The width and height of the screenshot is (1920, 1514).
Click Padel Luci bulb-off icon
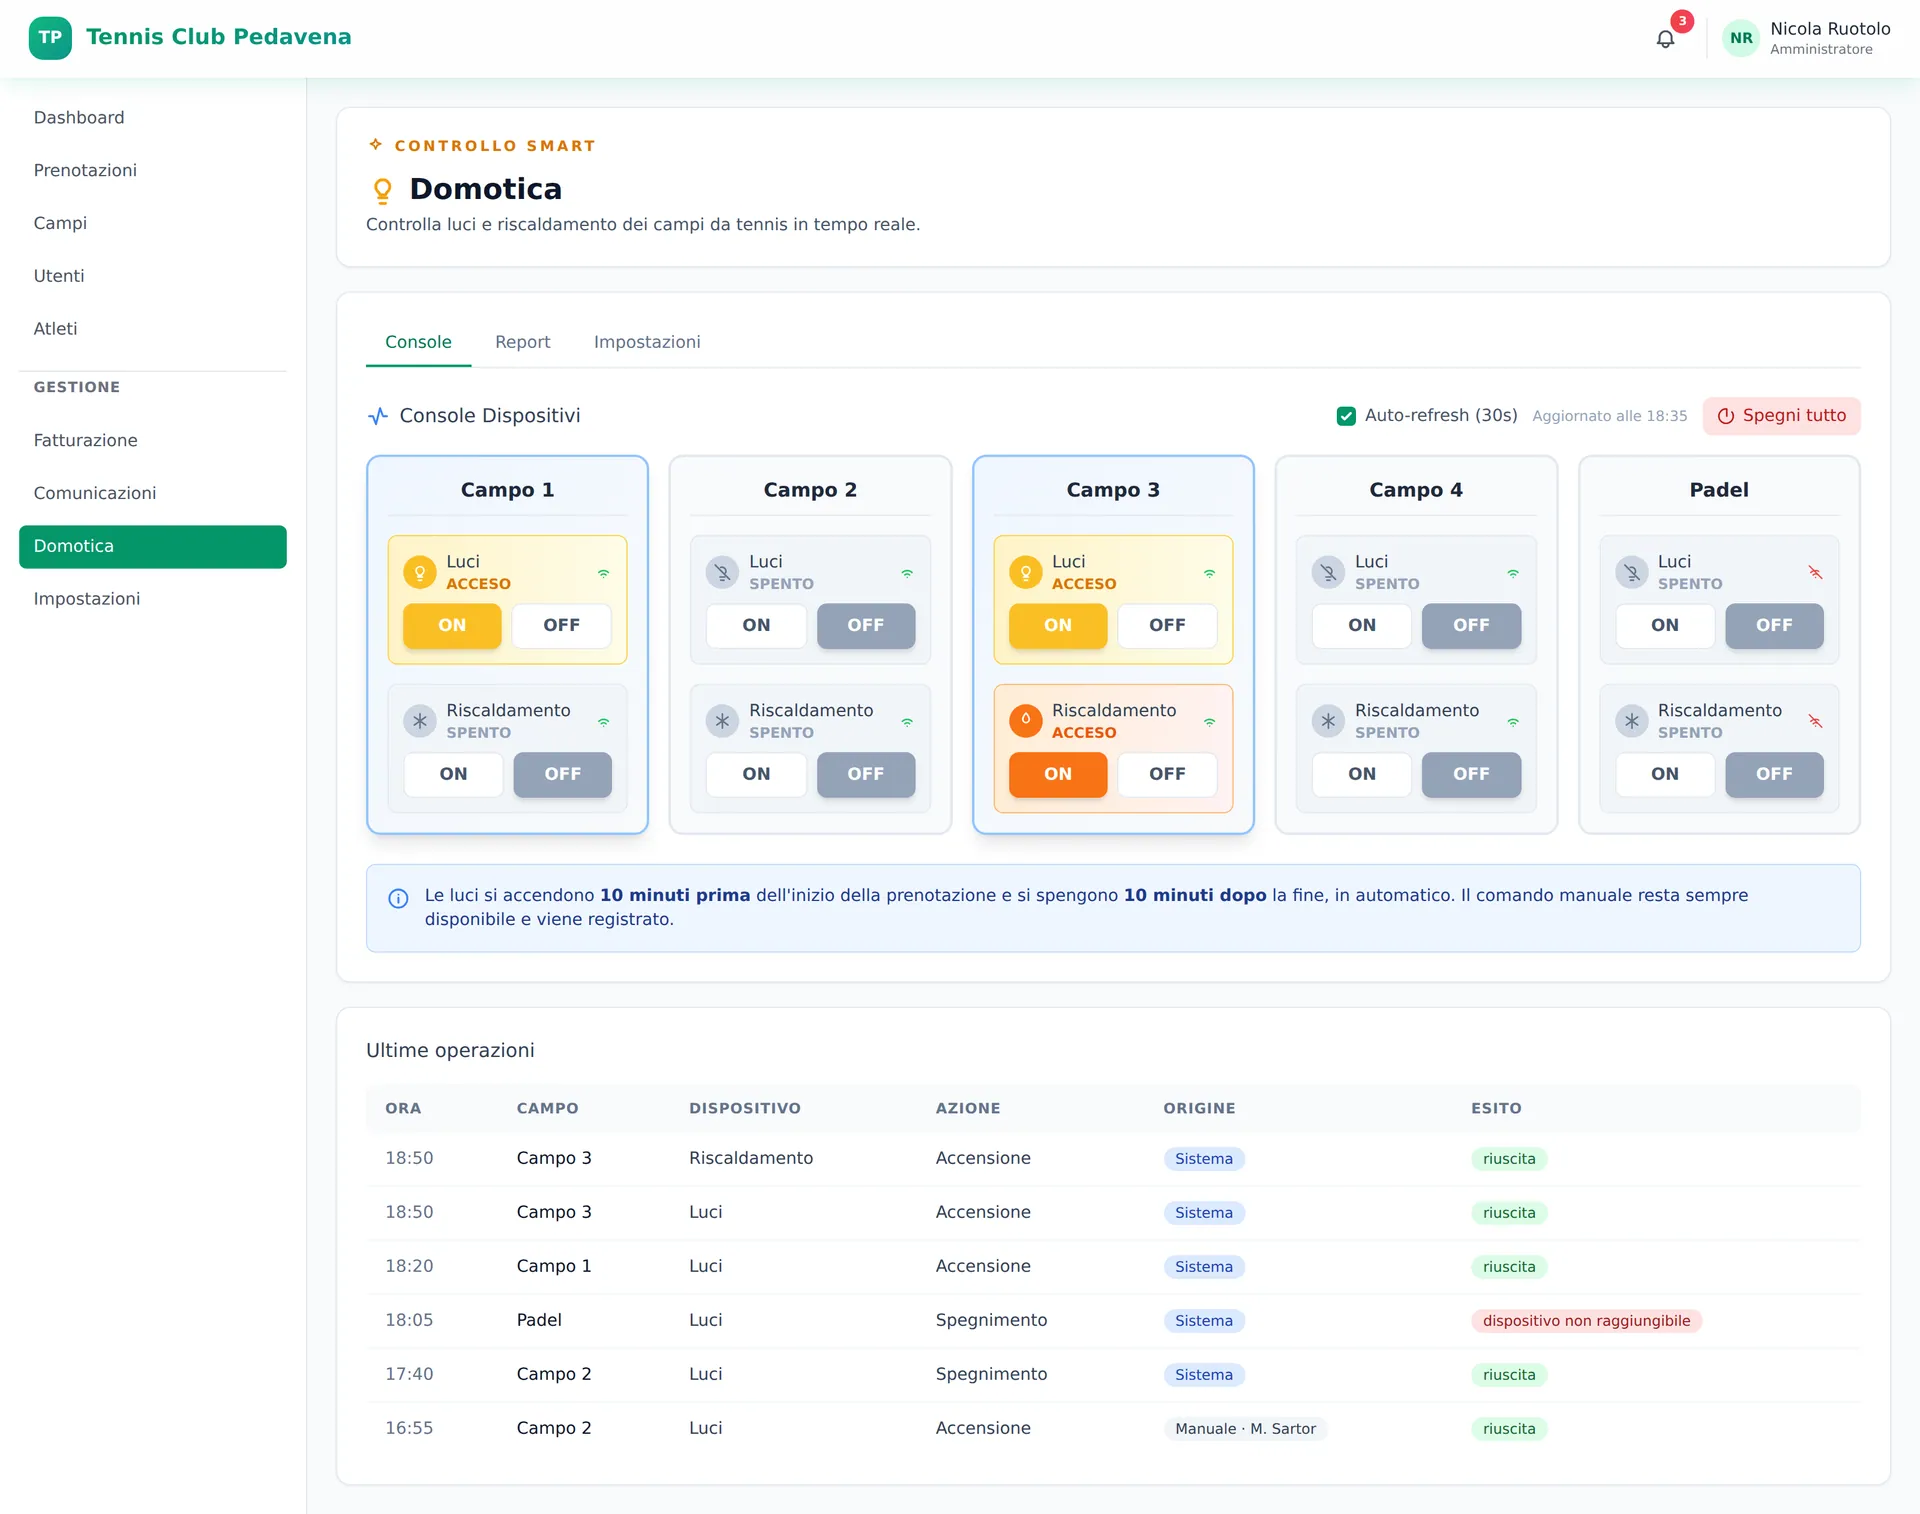1631,572
